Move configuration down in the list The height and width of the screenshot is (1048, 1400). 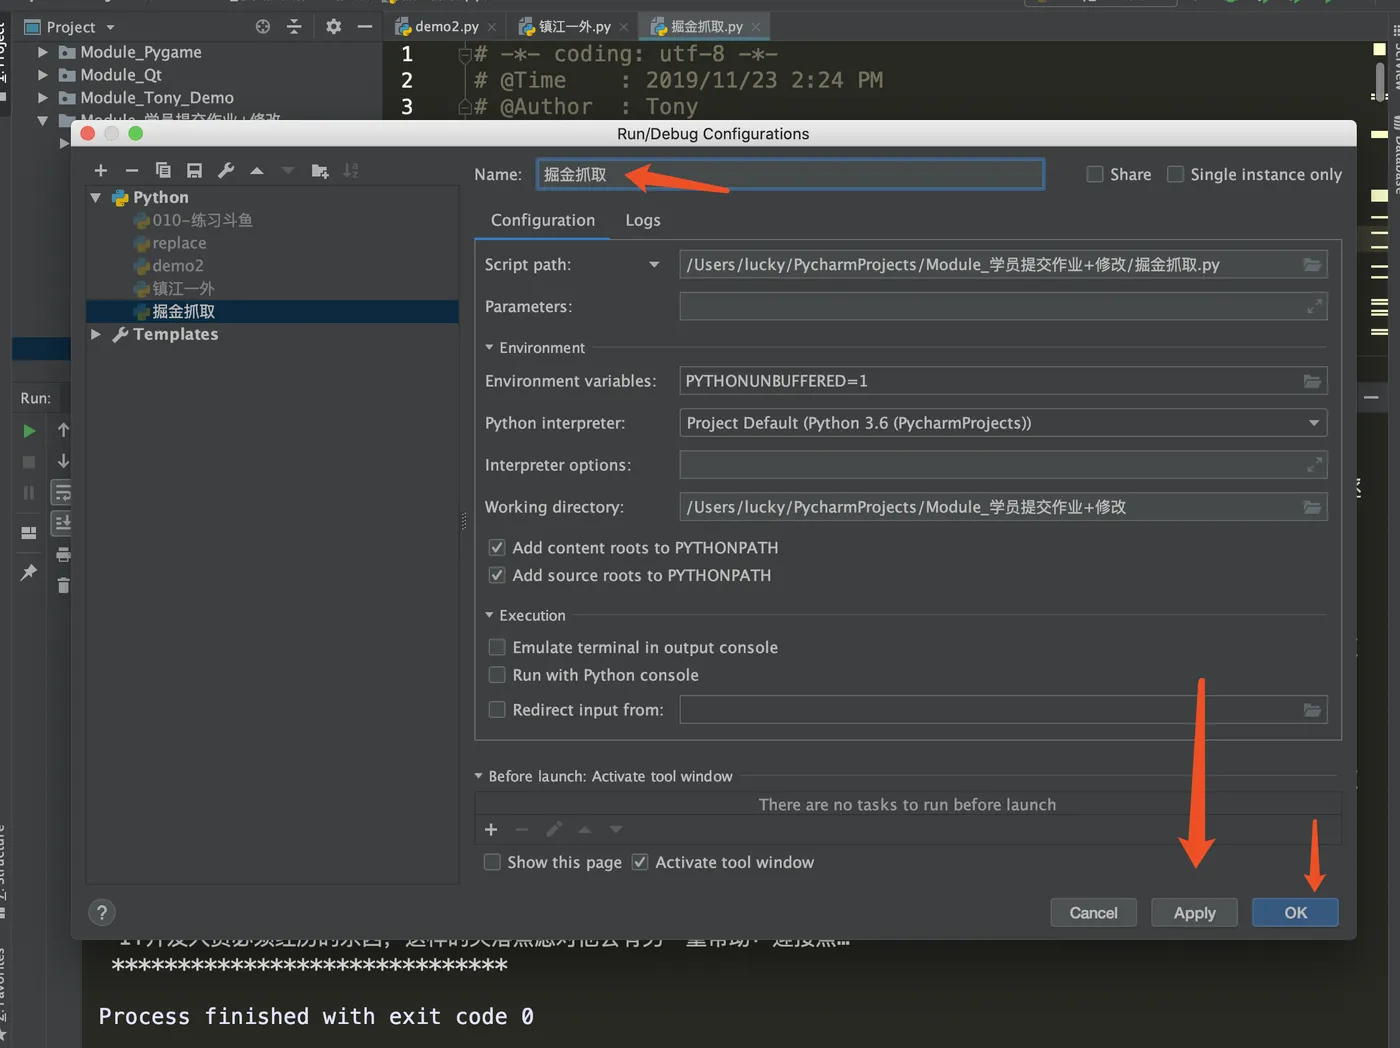pos(288,171)
